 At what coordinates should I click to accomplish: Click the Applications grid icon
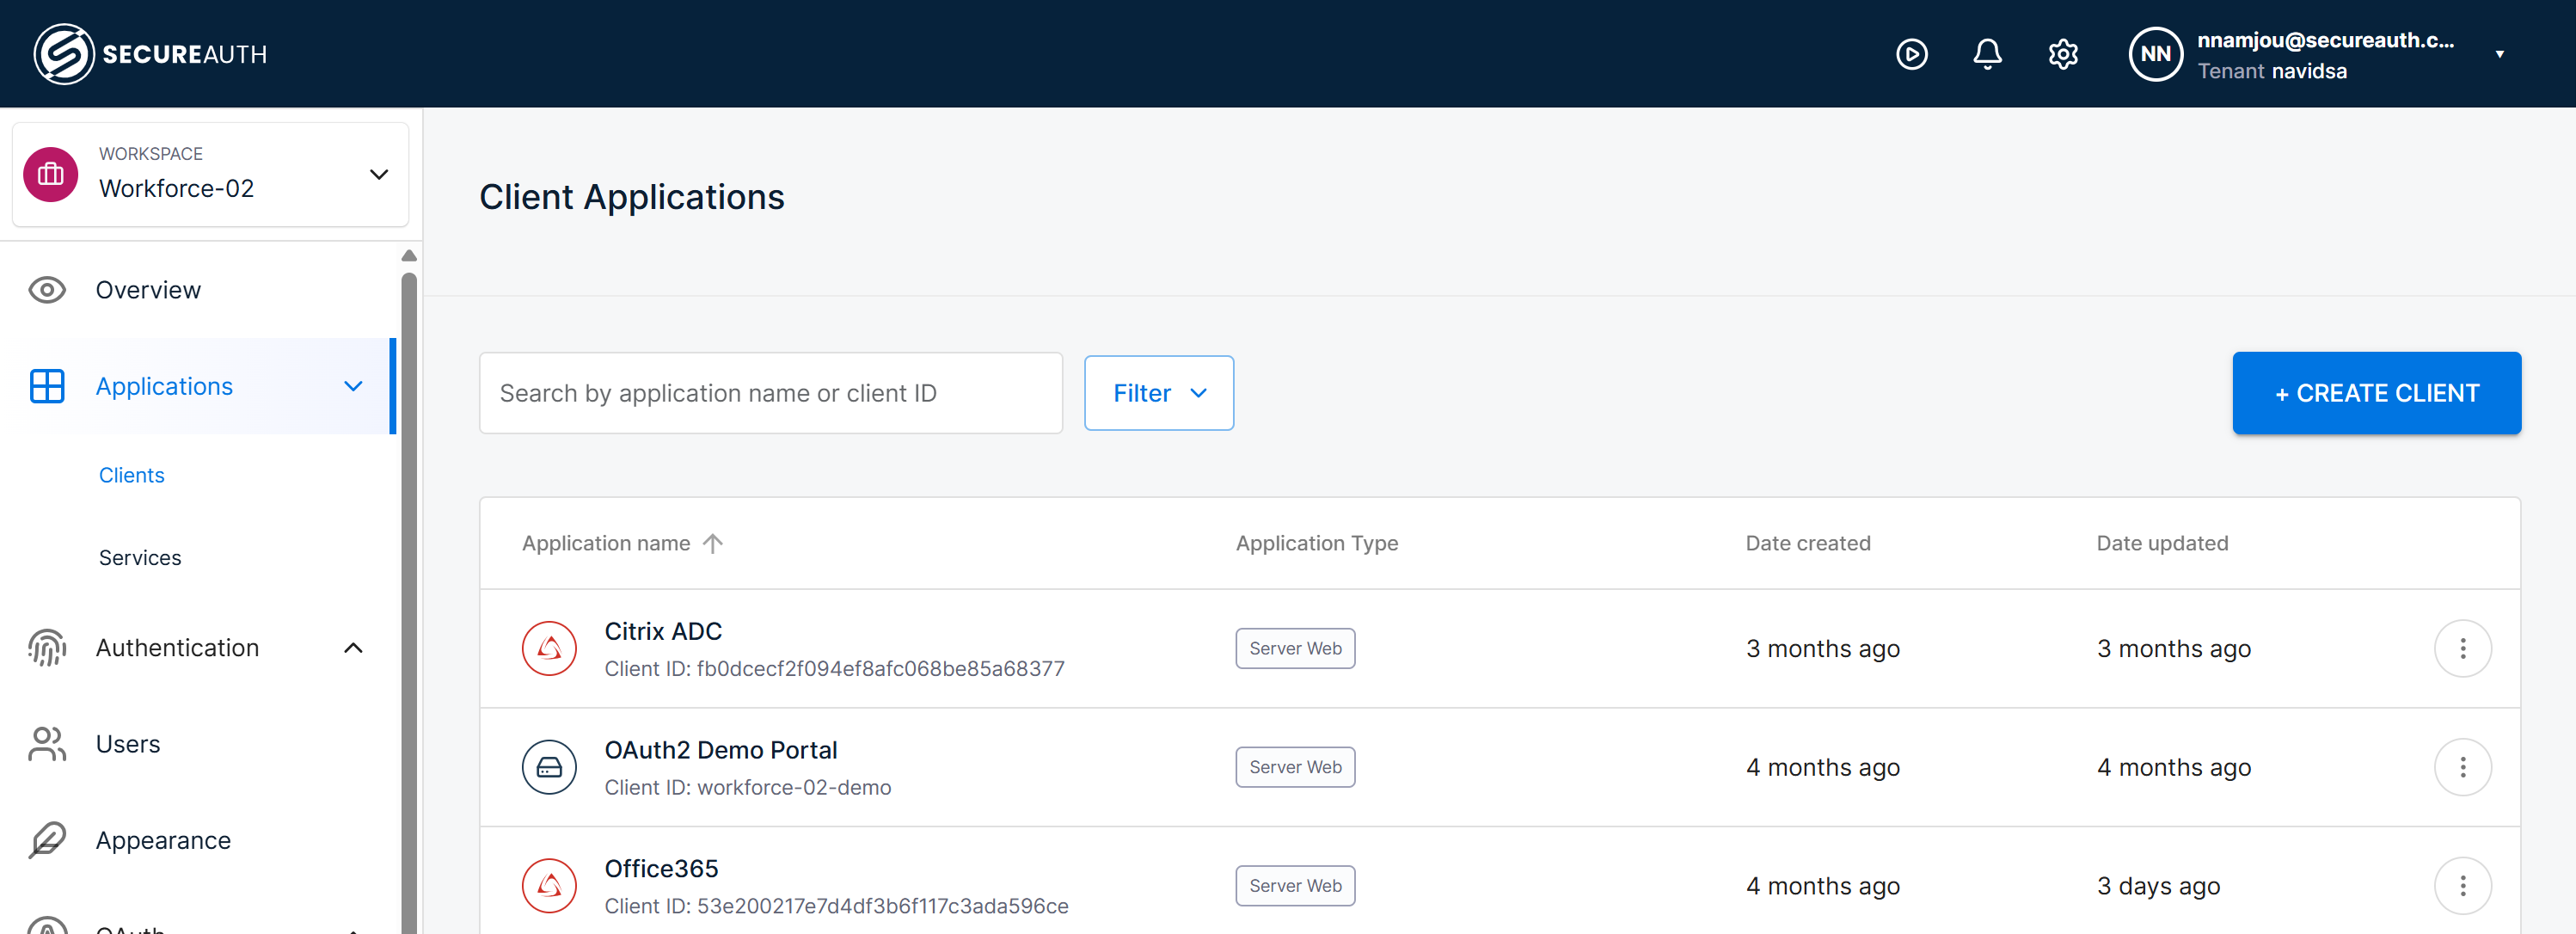click(x=47, y=386)
